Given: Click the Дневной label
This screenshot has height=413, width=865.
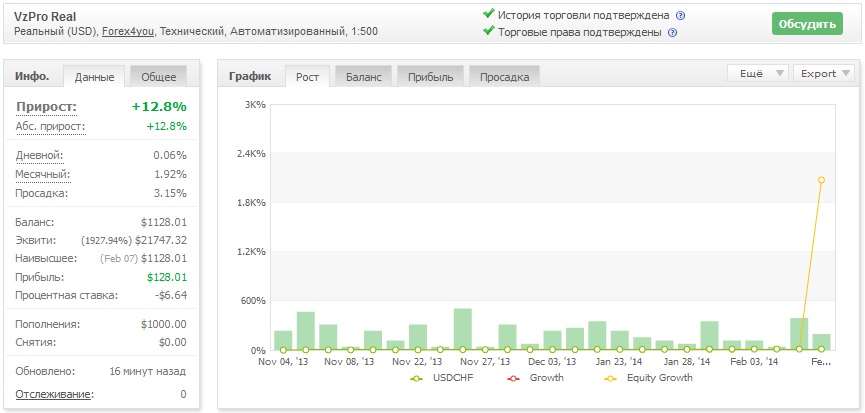Looking at the screenshot, I should click(40, 155).
